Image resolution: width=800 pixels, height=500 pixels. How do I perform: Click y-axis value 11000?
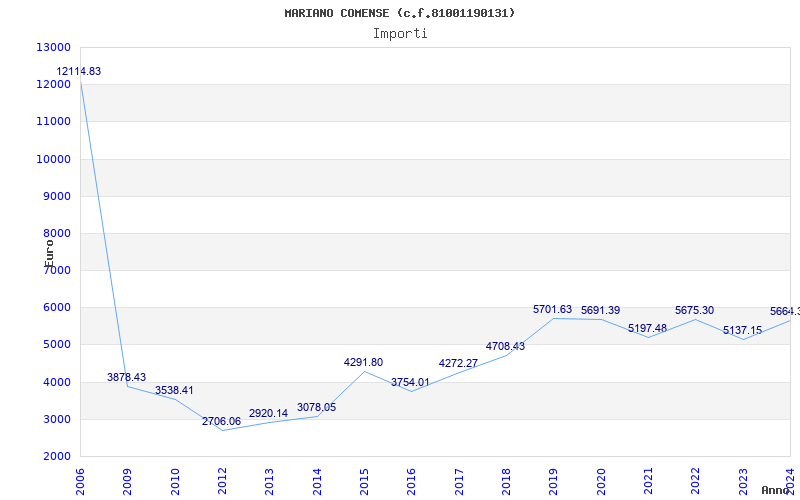(53, 122)
